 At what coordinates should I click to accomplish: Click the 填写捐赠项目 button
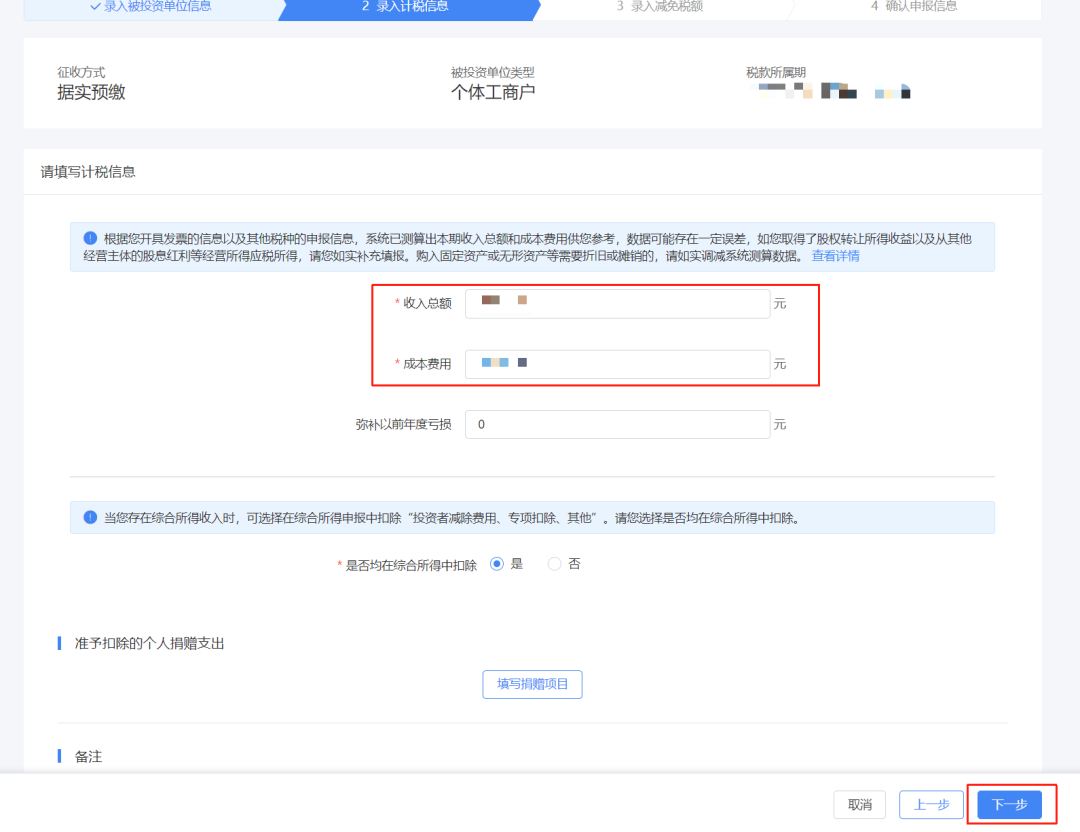tap(532, 684)
